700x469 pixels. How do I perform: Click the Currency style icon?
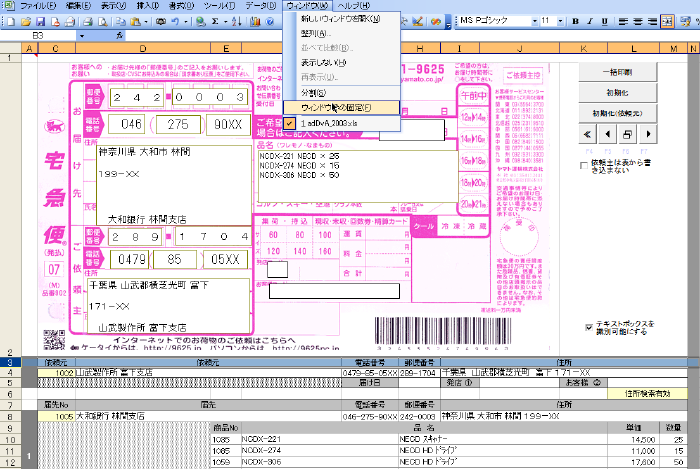pyautogui.click(x=685, y=21)
